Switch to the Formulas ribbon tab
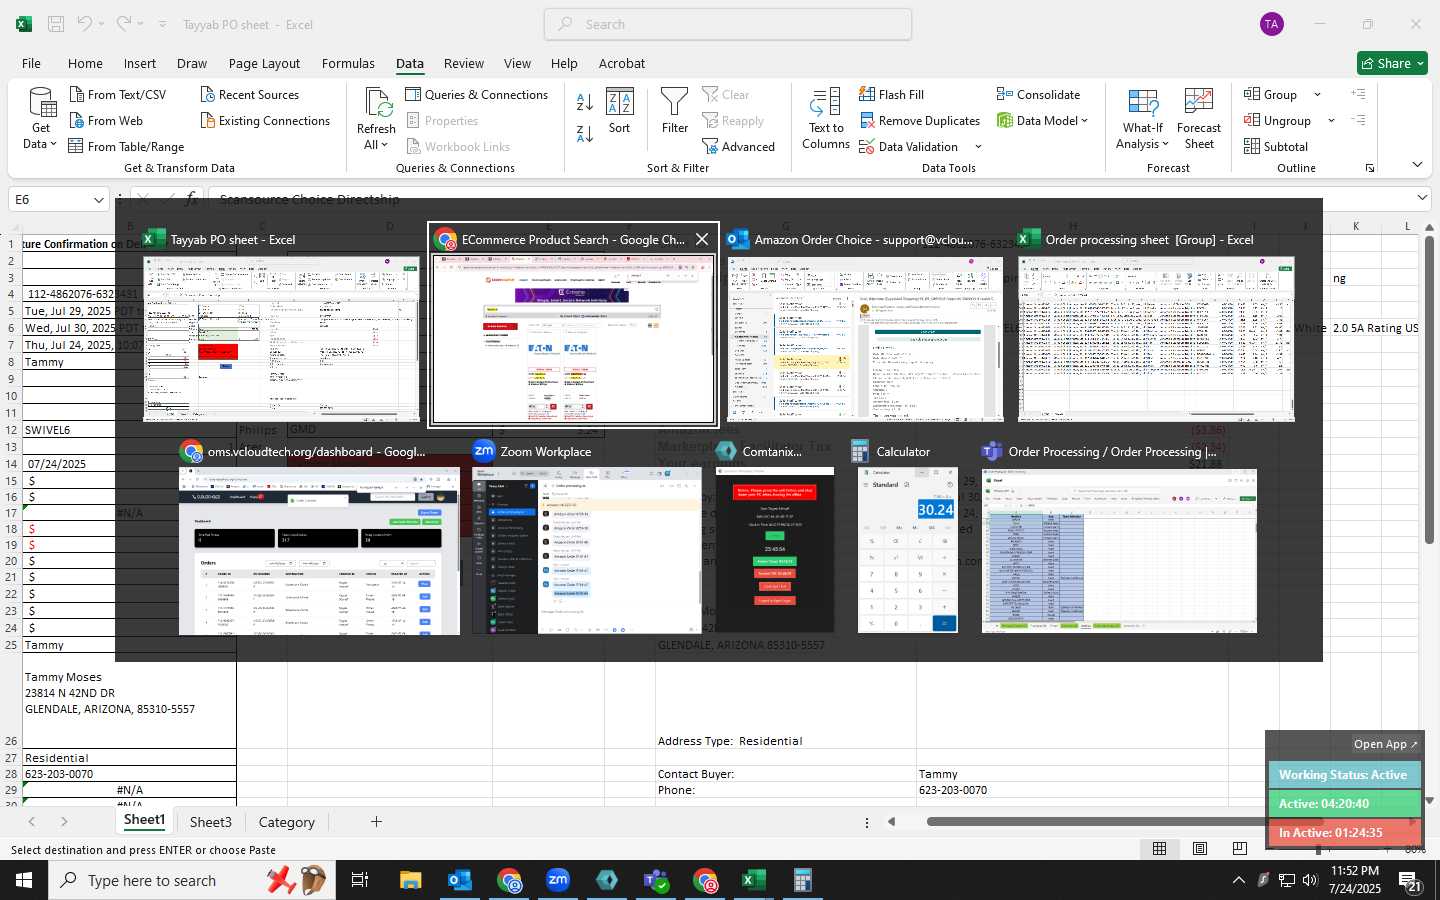Viewport: 1440px width, 900px height. coord(348,63)
